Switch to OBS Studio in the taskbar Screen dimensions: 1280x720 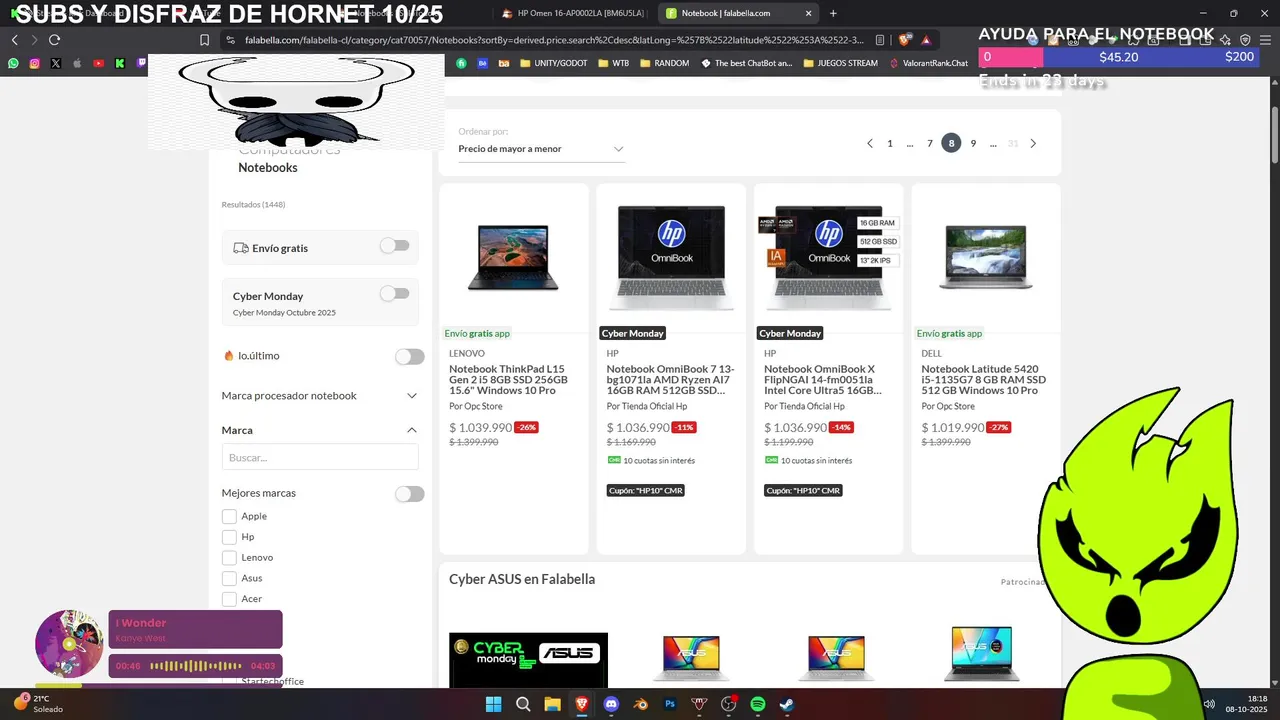pos(729,704)
